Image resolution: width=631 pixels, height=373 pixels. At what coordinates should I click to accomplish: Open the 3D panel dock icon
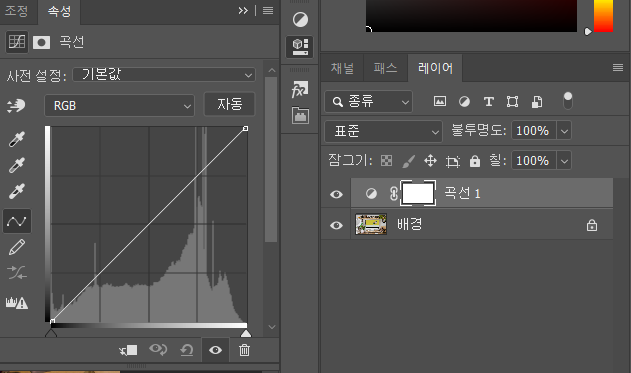coord(300,47)
